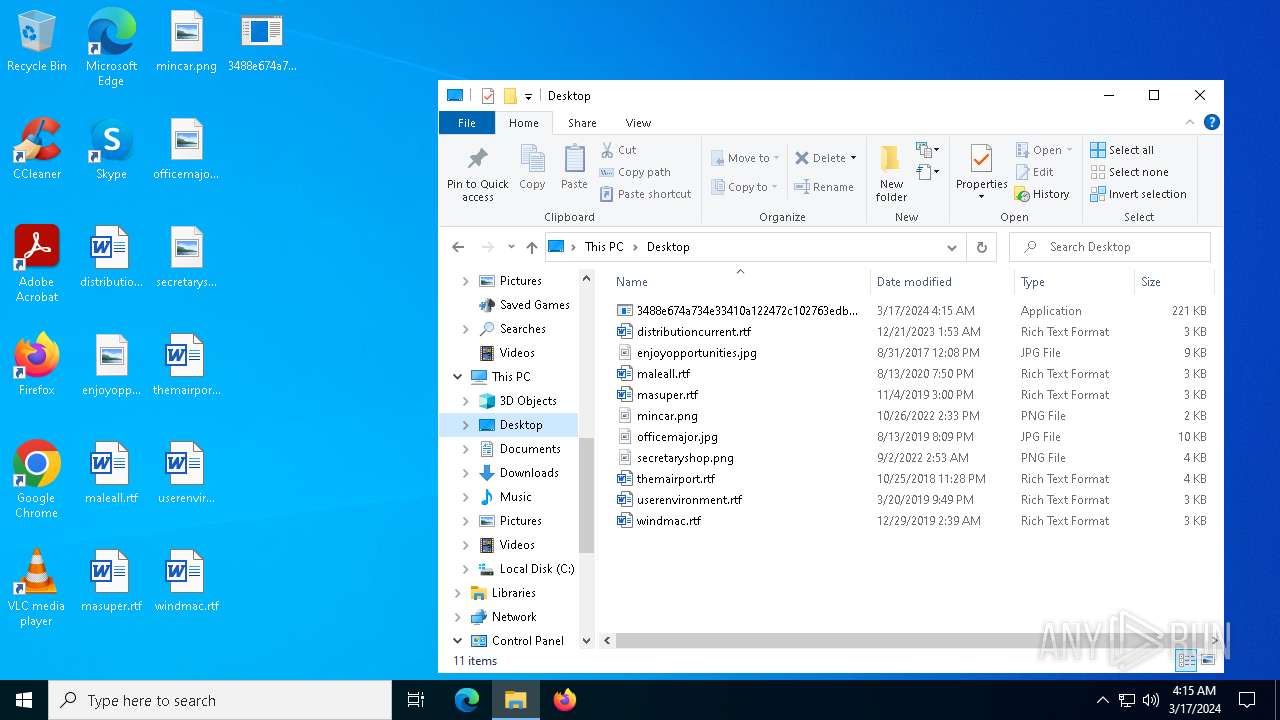The height and width of the screenshot is (720, 1280).
Task: Click the Help question mark icon
Action: [1211, 123]
